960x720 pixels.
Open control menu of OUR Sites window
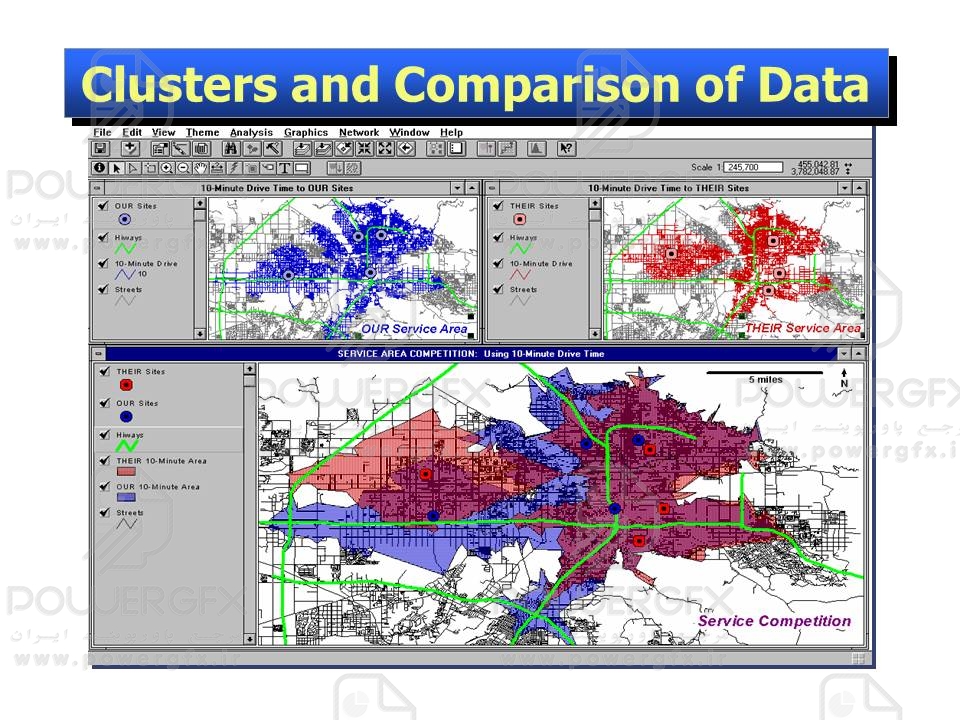(x=98, y=188)
